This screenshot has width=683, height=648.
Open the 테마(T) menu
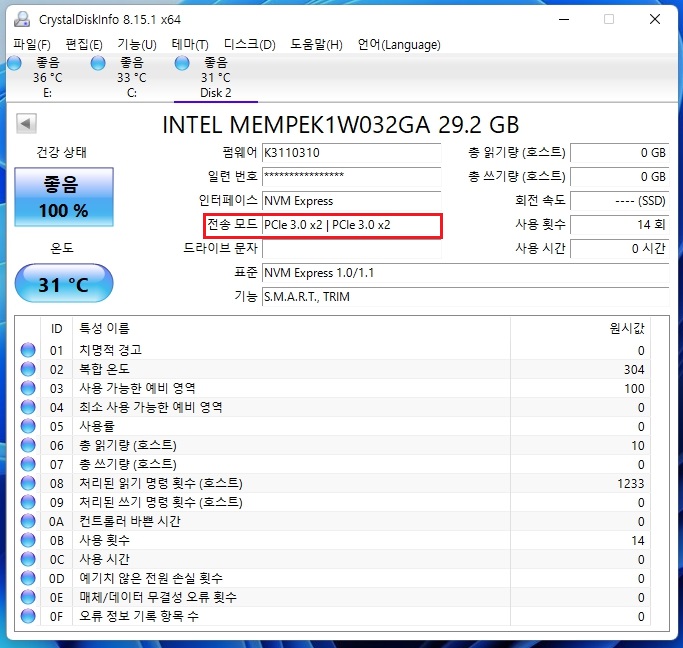pyautogui.click(x=190, y=44)
